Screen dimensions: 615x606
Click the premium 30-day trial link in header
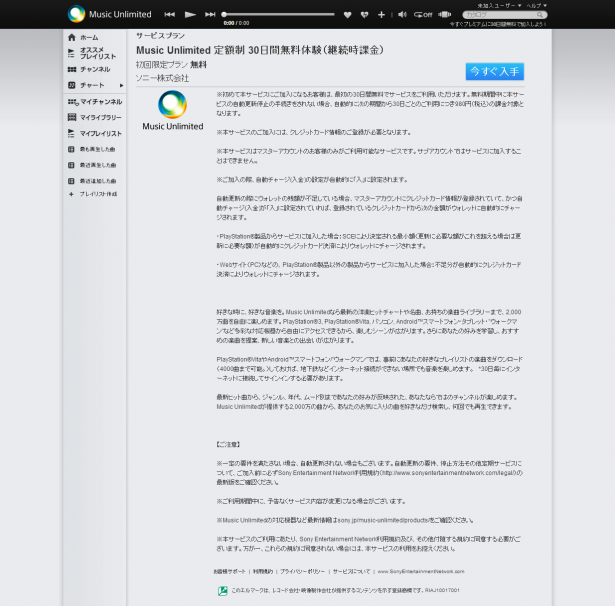point(498,24)
